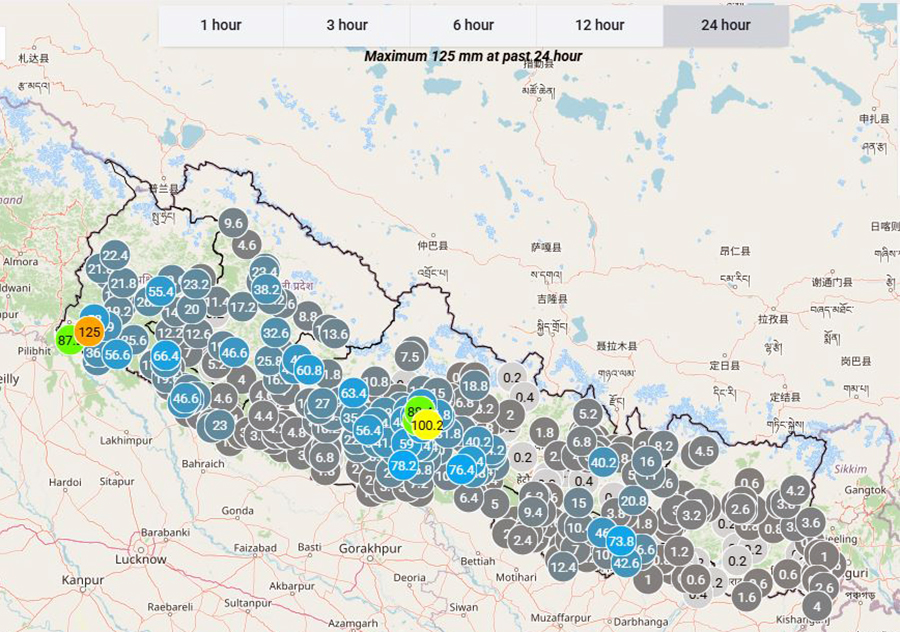The image size is (900, 632).
Task: Select the 3 hour tab
Action: [347, 25]
